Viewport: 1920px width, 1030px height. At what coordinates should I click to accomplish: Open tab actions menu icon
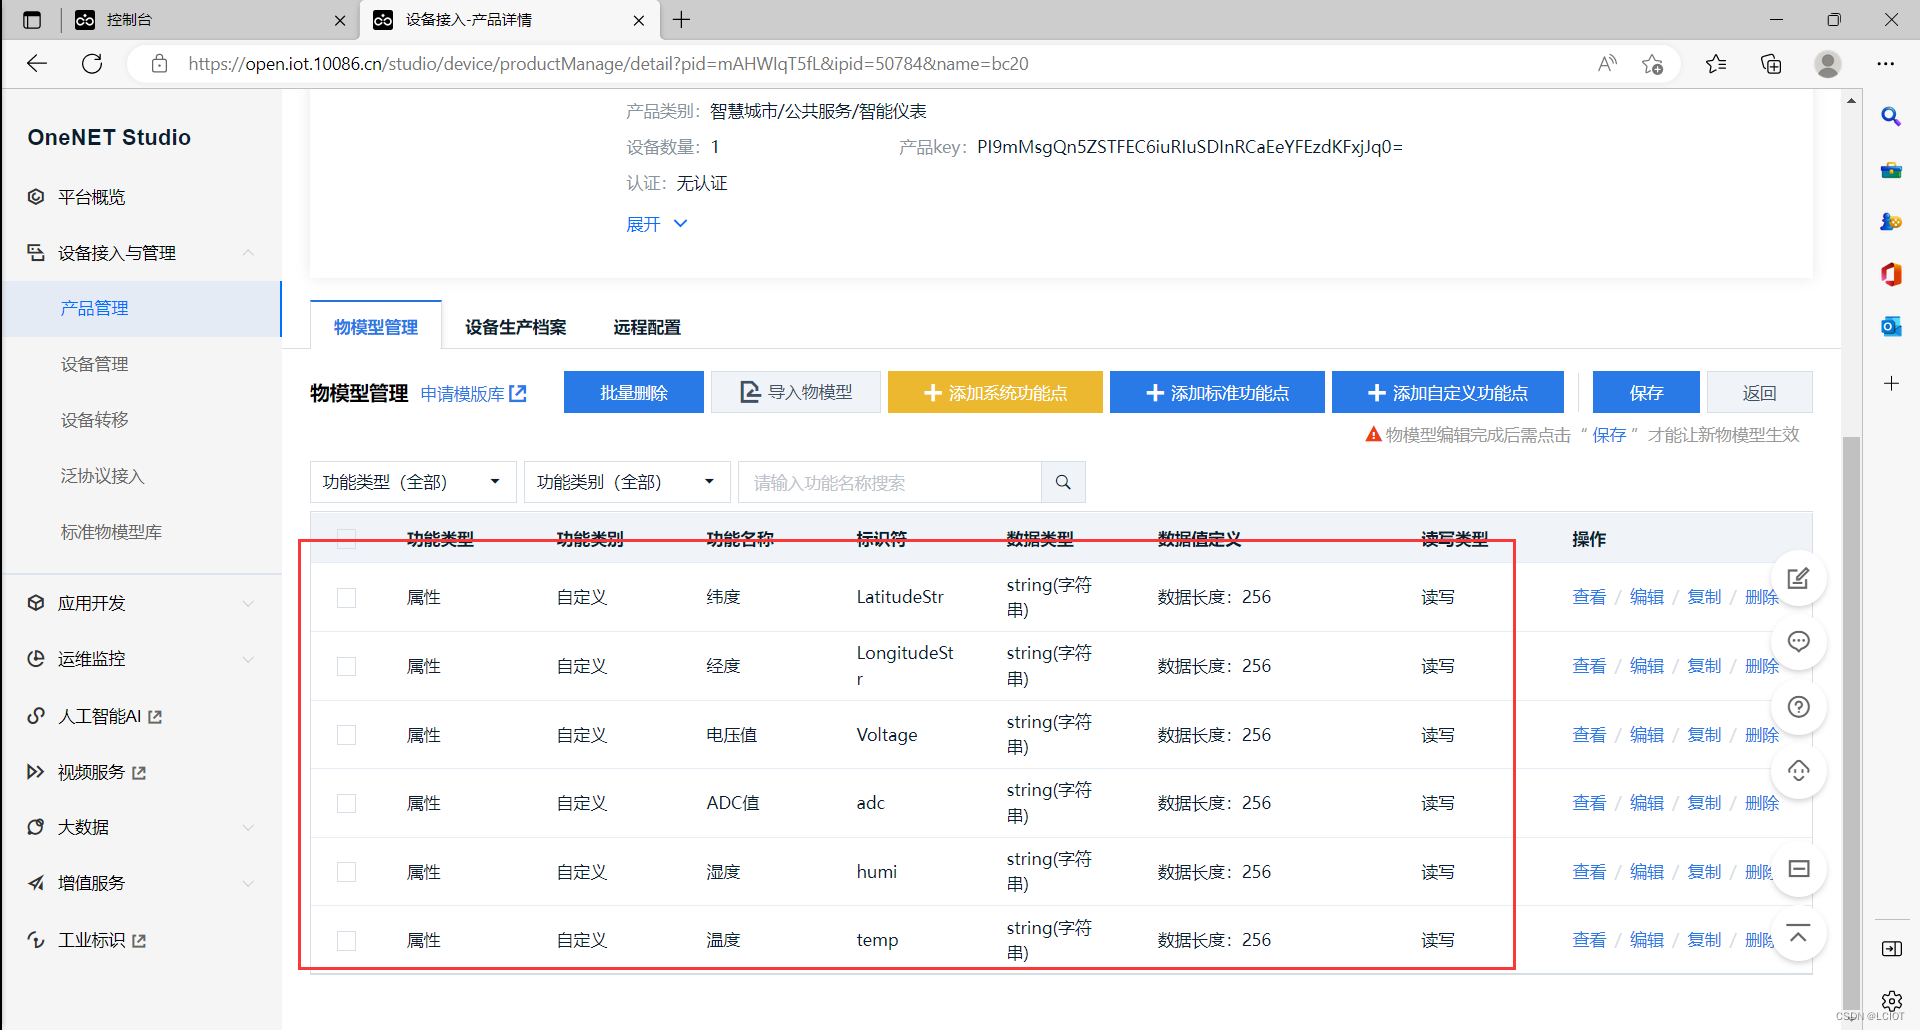click(x=32, y=20)
